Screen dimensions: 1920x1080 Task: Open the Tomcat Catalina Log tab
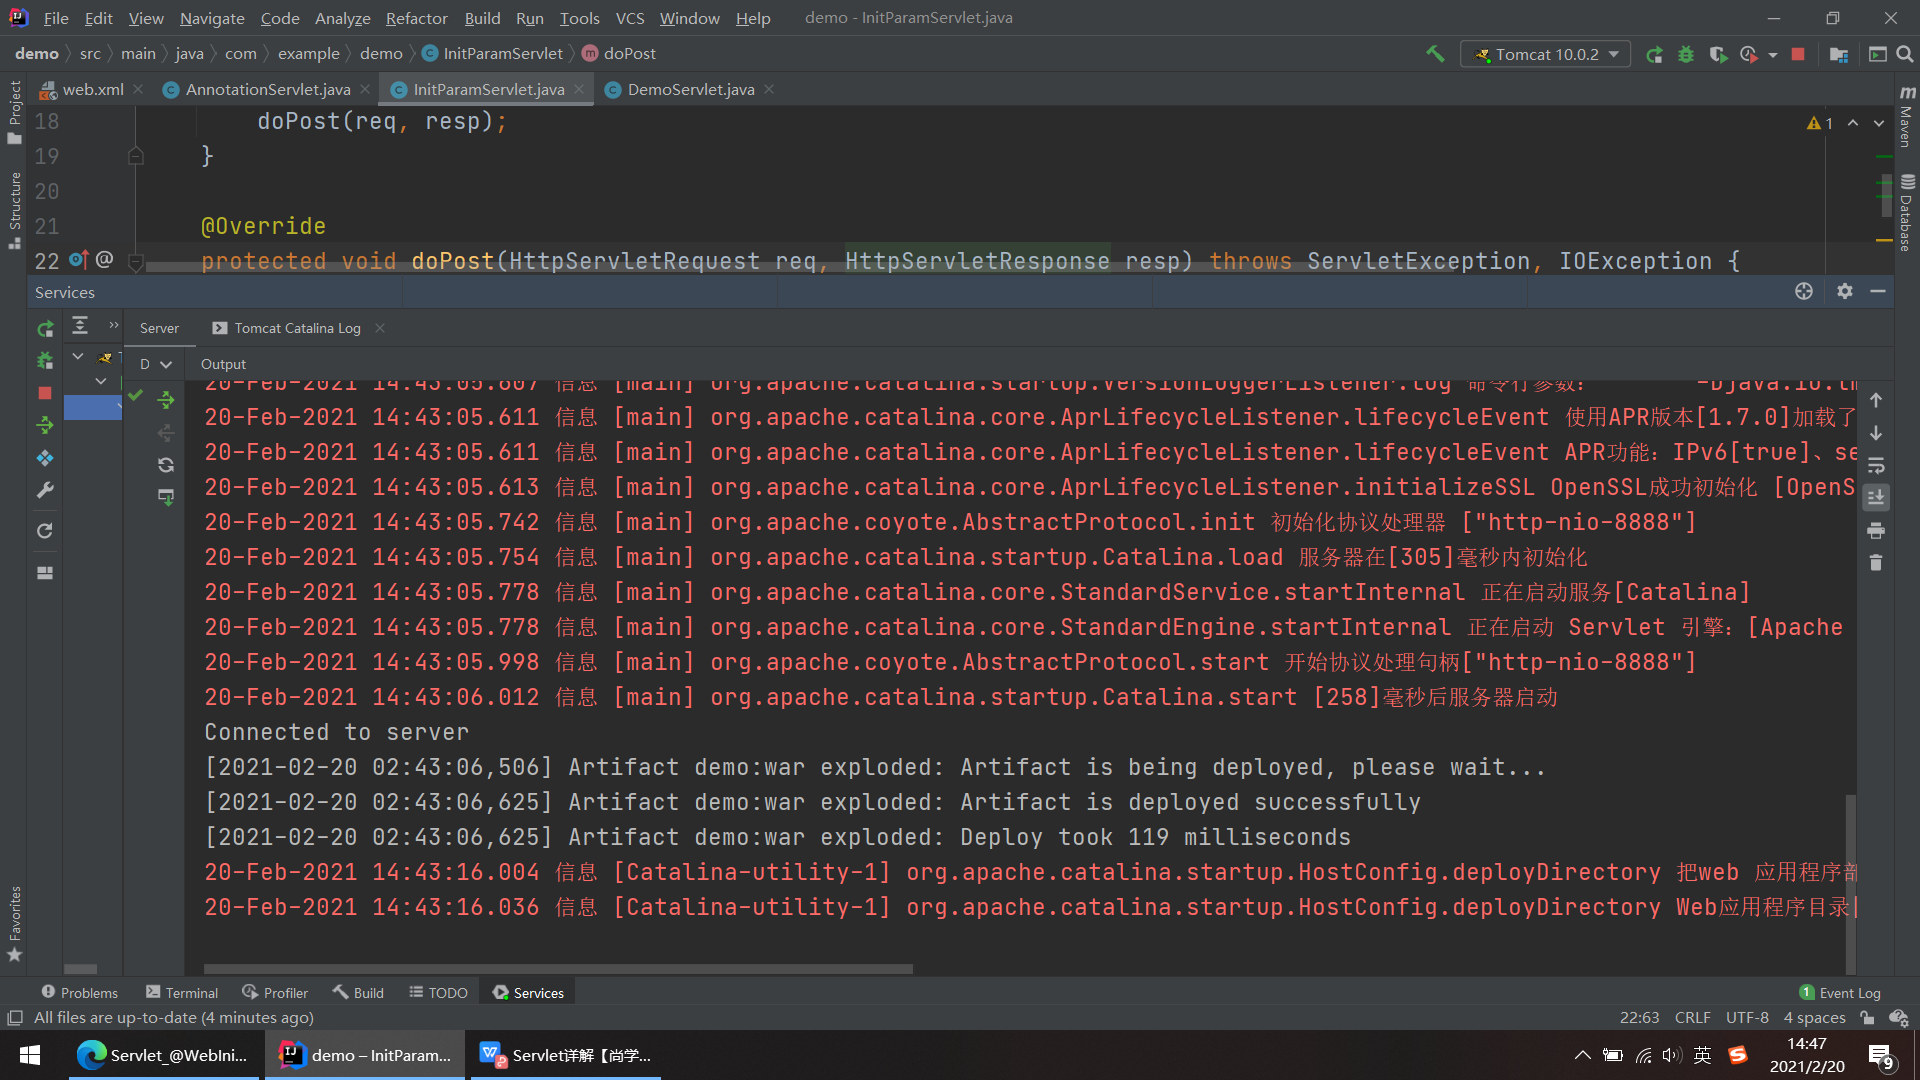(297, 328)
